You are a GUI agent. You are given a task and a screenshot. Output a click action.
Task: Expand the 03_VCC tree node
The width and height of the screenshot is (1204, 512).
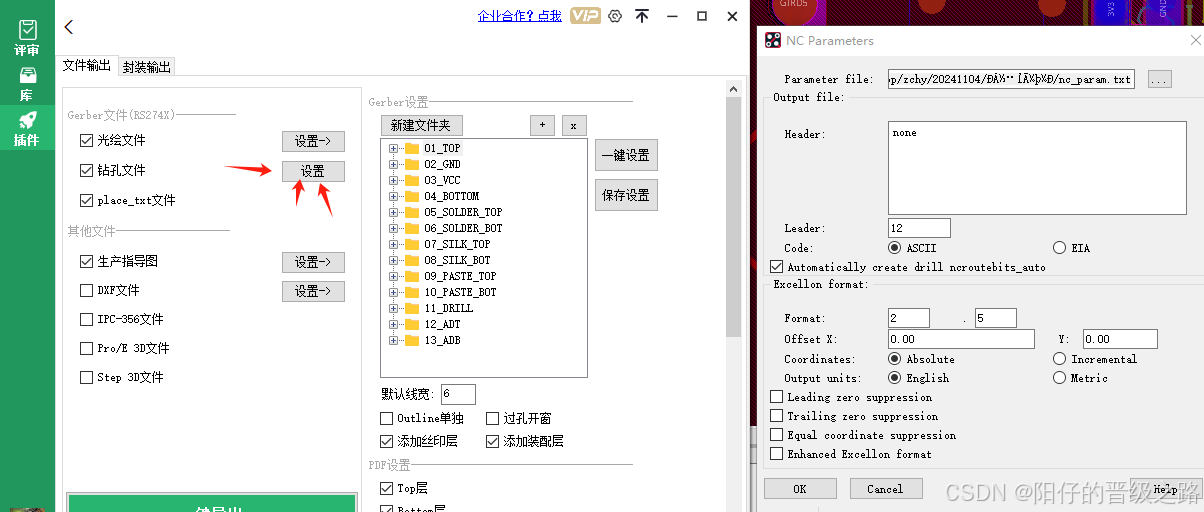[393, 180]
